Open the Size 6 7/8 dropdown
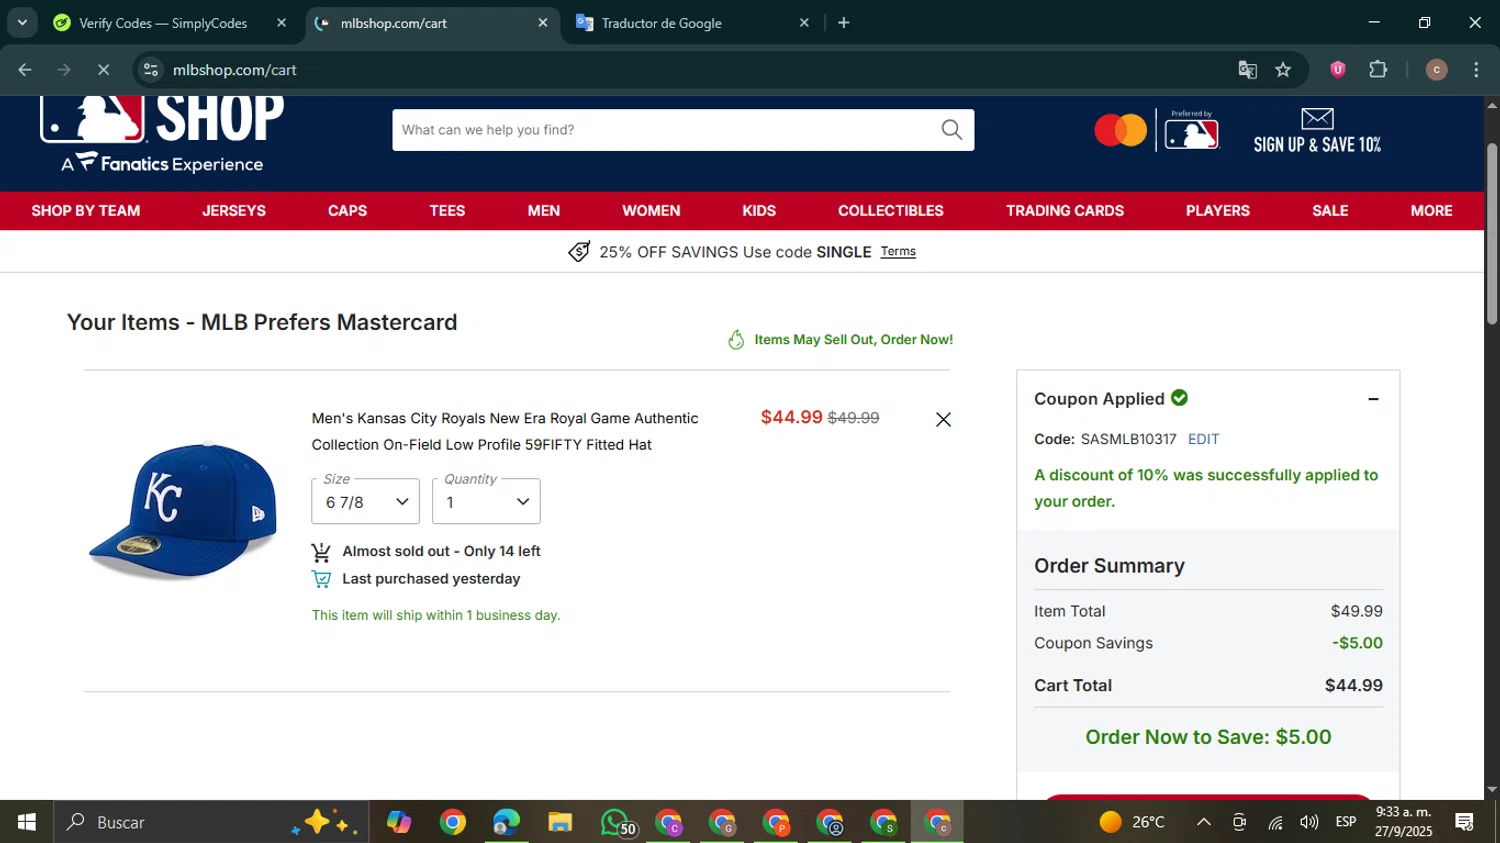Viewport: 1500px width, 843px height. point(365,501)
